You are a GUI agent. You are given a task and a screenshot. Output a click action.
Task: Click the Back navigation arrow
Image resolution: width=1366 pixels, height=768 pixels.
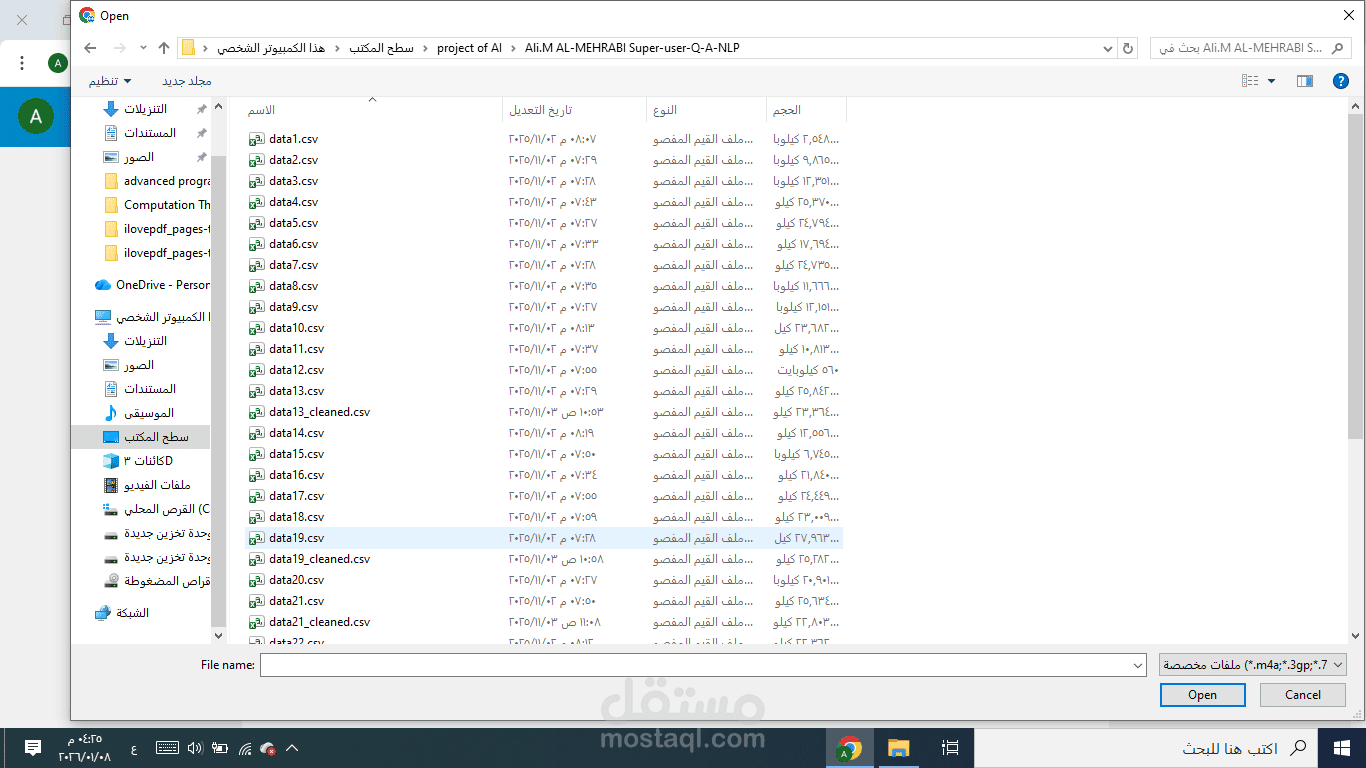[x=90, y=48]
